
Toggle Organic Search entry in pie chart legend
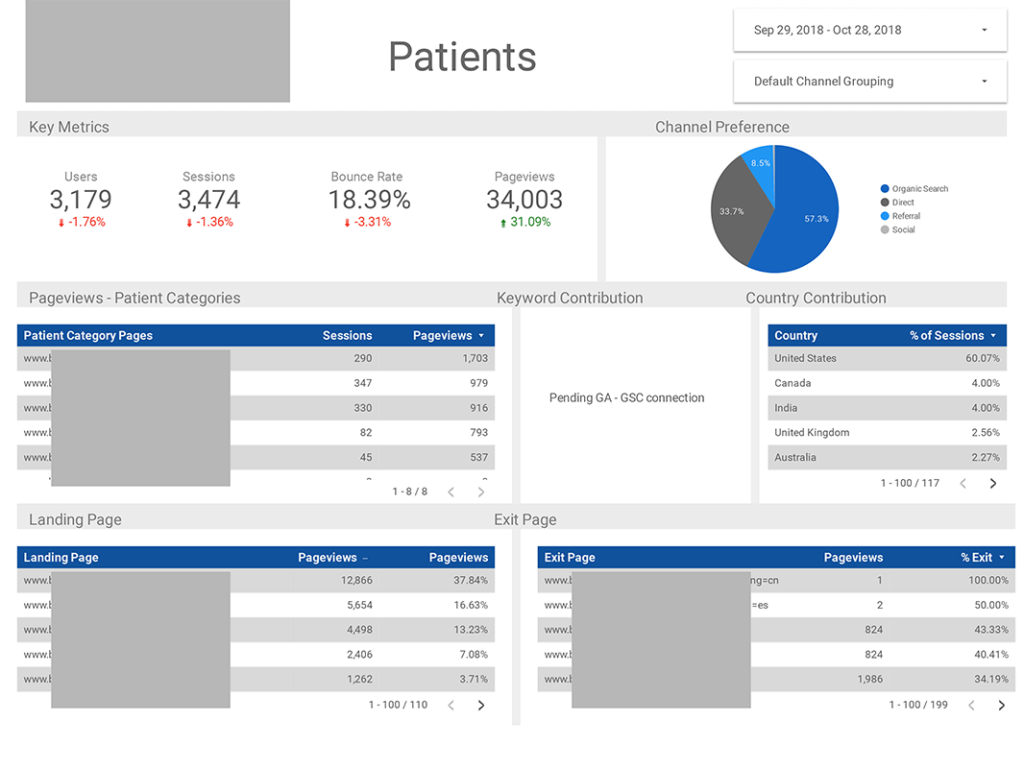912,188
